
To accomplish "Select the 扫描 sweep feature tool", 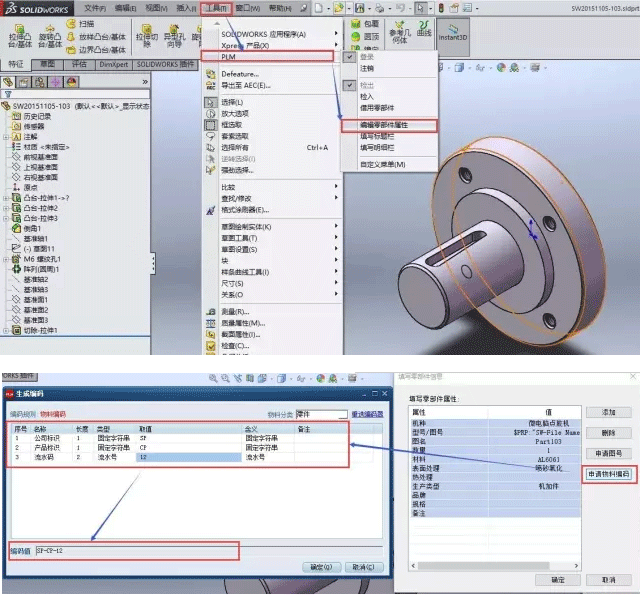I will click(x=84, y=22).
